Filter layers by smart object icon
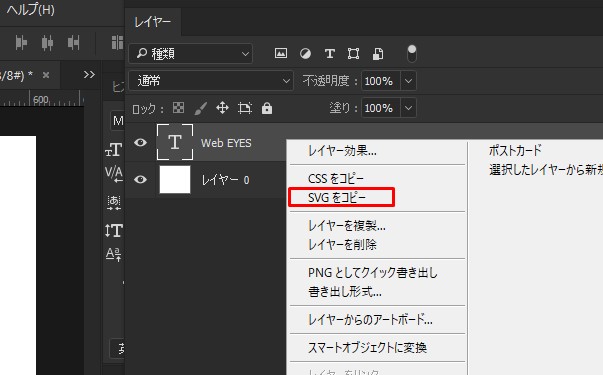603x375 pixels. coord(378,54)
